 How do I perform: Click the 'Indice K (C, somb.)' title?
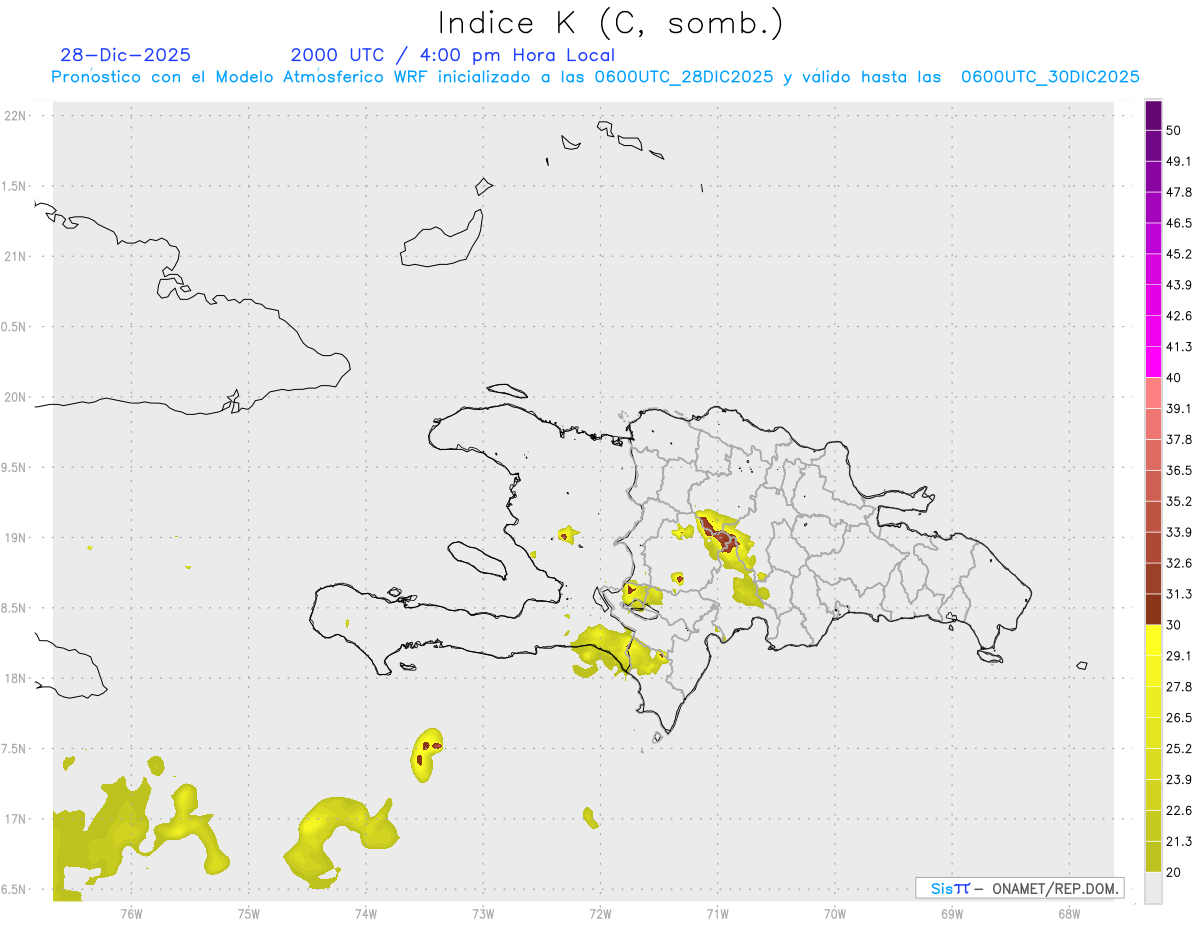coord(611,23)
